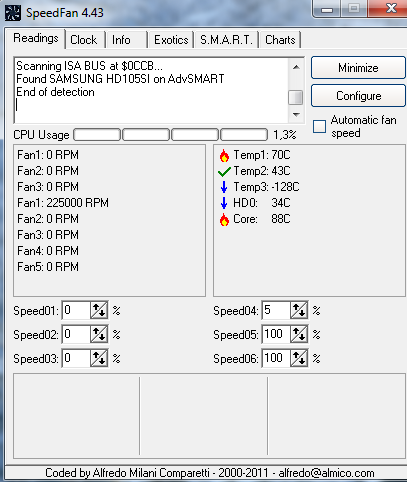This screenshot has height=482, width=407.
Task: Click the Speed05 input field showing 100
Action: [x=276, y=334]
